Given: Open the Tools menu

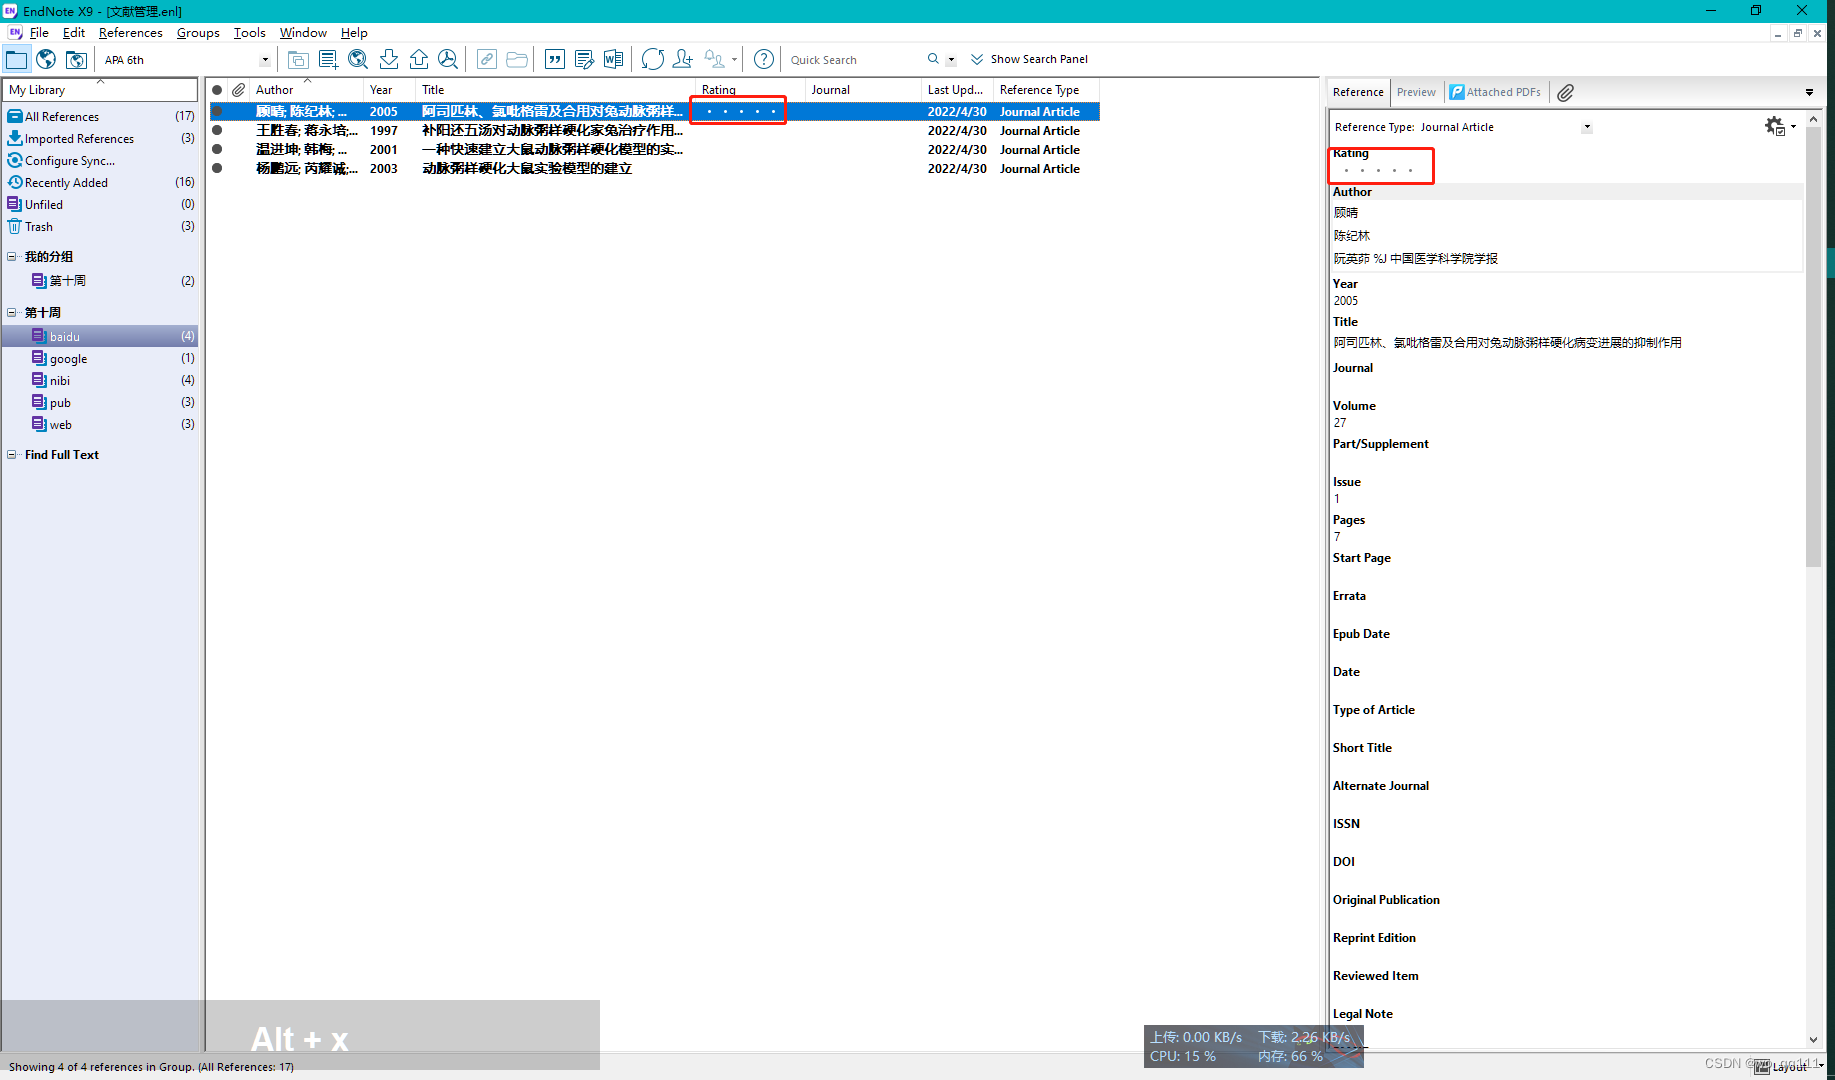Looking at the screenshot, I should [249, 32].
